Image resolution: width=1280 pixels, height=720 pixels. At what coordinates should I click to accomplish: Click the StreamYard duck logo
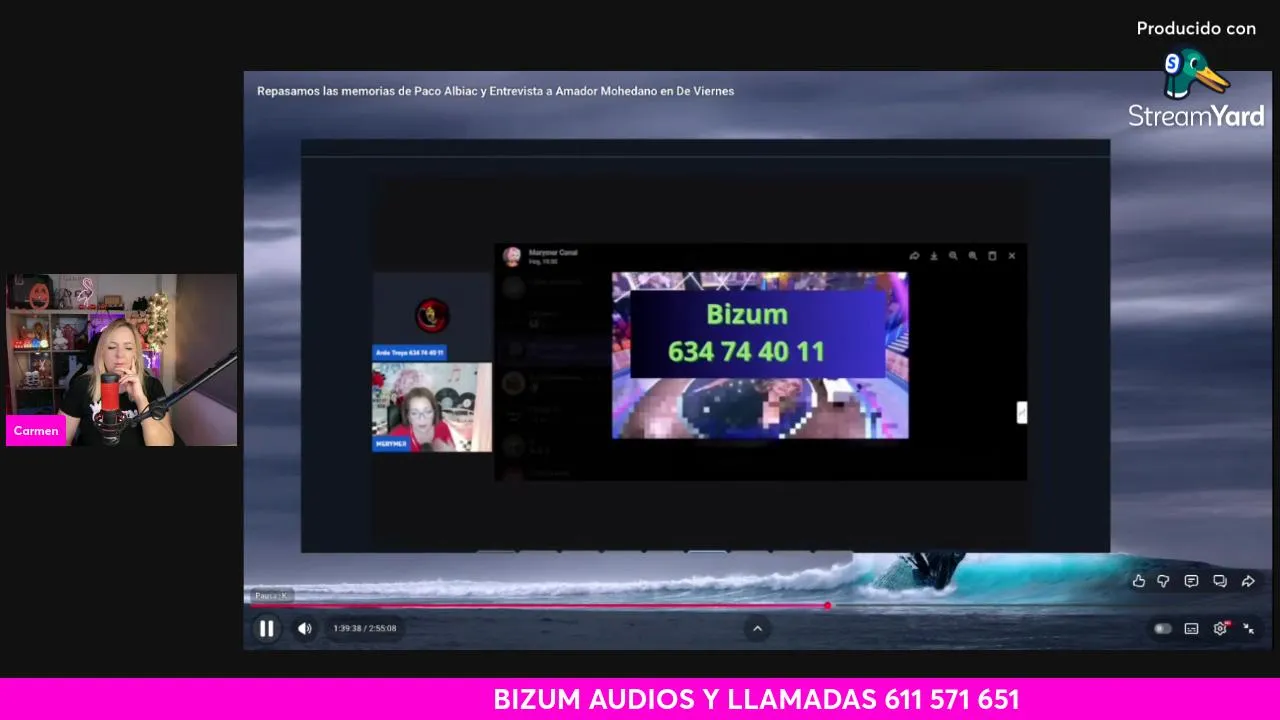(x=1196, y=74)
